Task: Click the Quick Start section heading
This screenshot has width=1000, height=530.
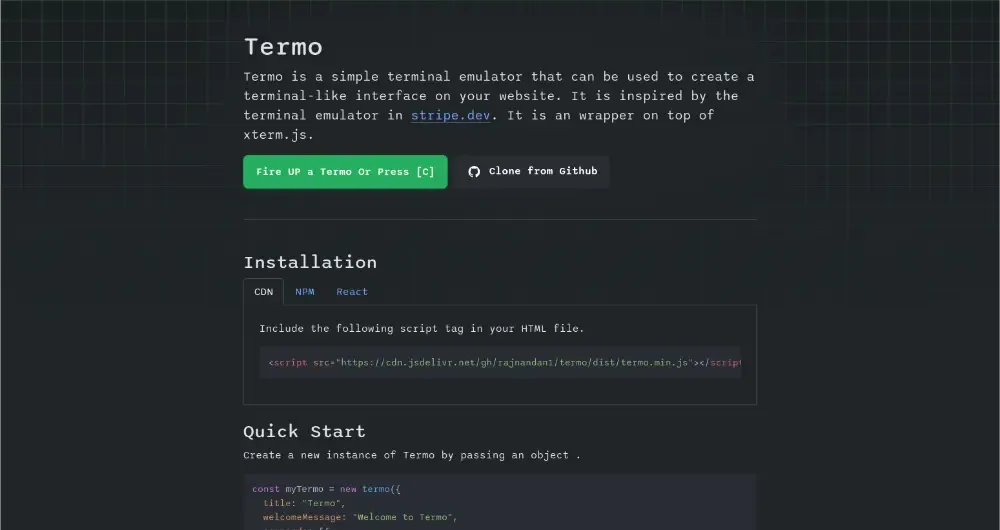Action: [x=304, y=432]
